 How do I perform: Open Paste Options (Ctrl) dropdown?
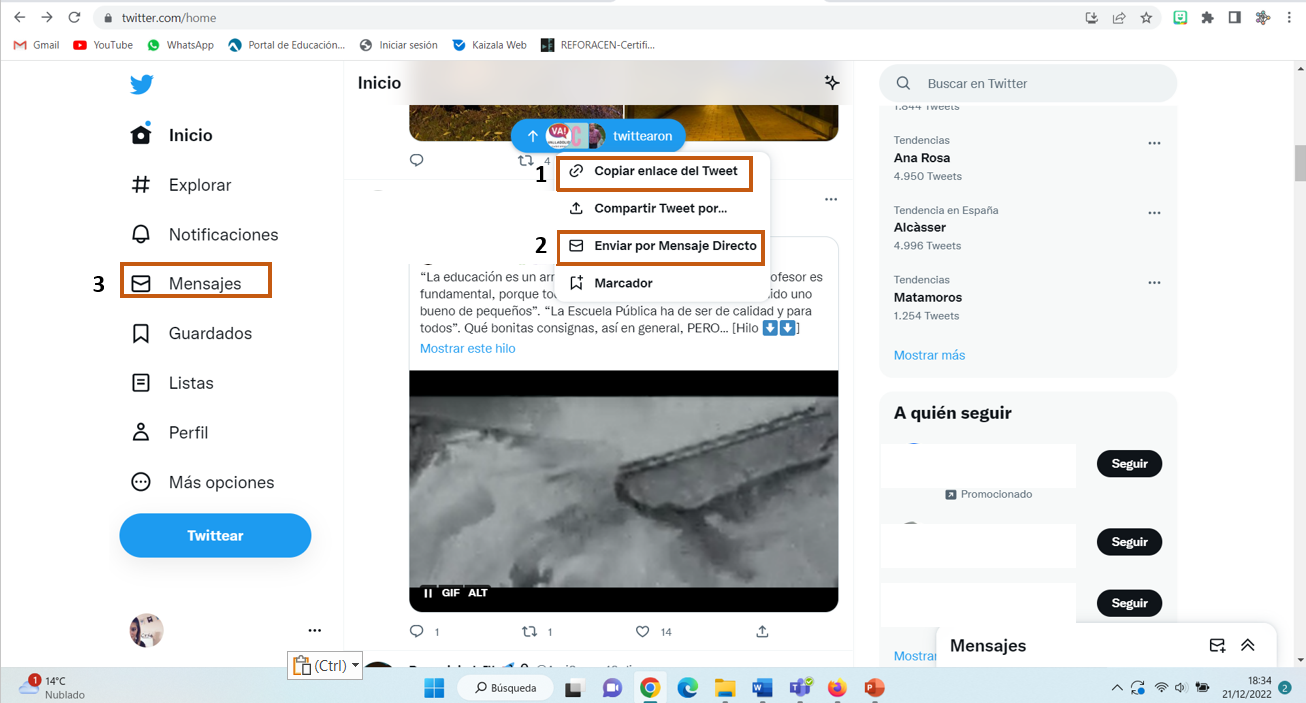click(x=325, y=665)
